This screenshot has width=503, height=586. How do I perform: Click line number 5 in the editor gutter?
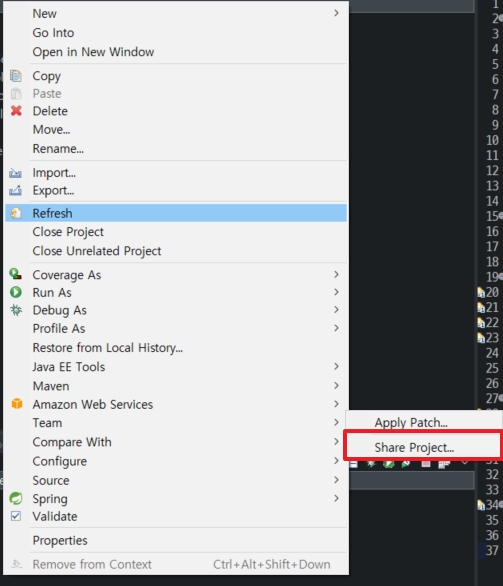point(495,64)
